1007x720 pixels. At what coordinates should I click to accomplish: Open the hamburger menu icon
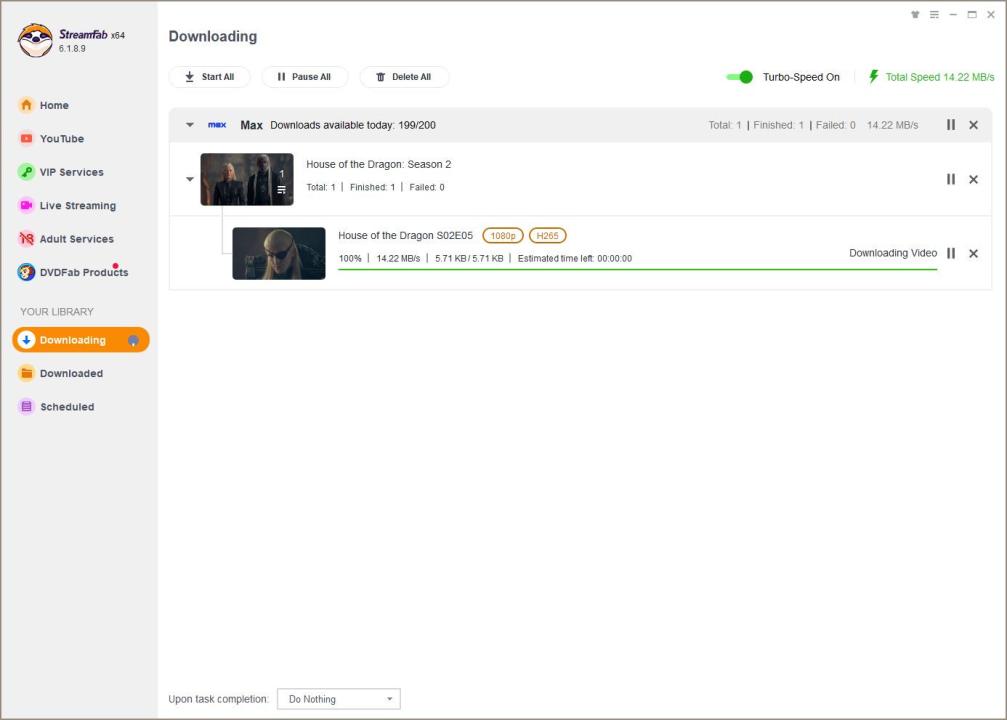pos(934,14)
